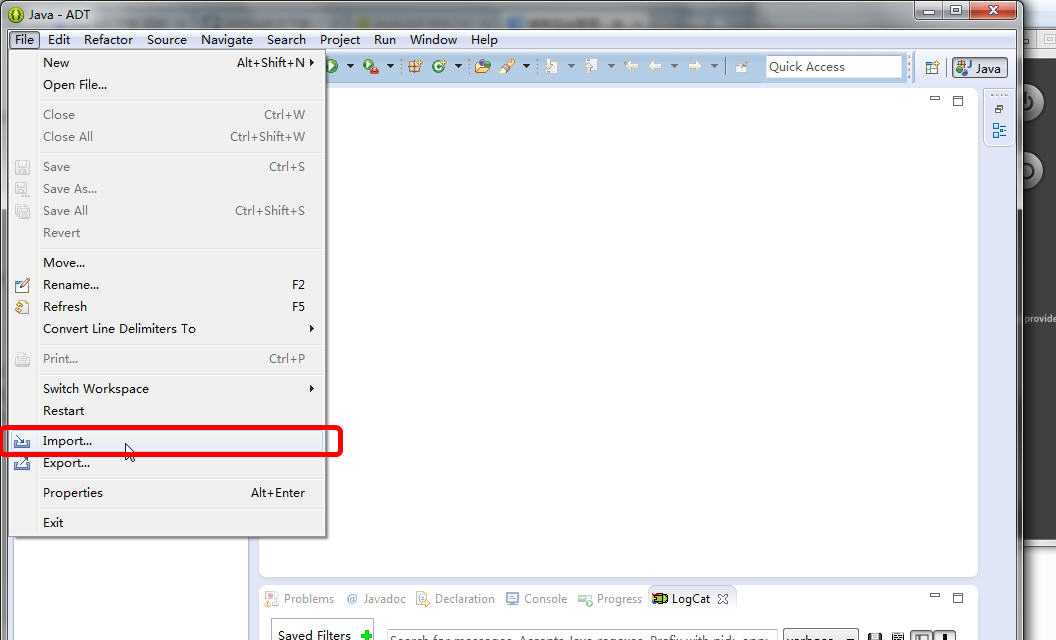
Task: Open the Back history dropdown arrow
Action: (673, 66)
